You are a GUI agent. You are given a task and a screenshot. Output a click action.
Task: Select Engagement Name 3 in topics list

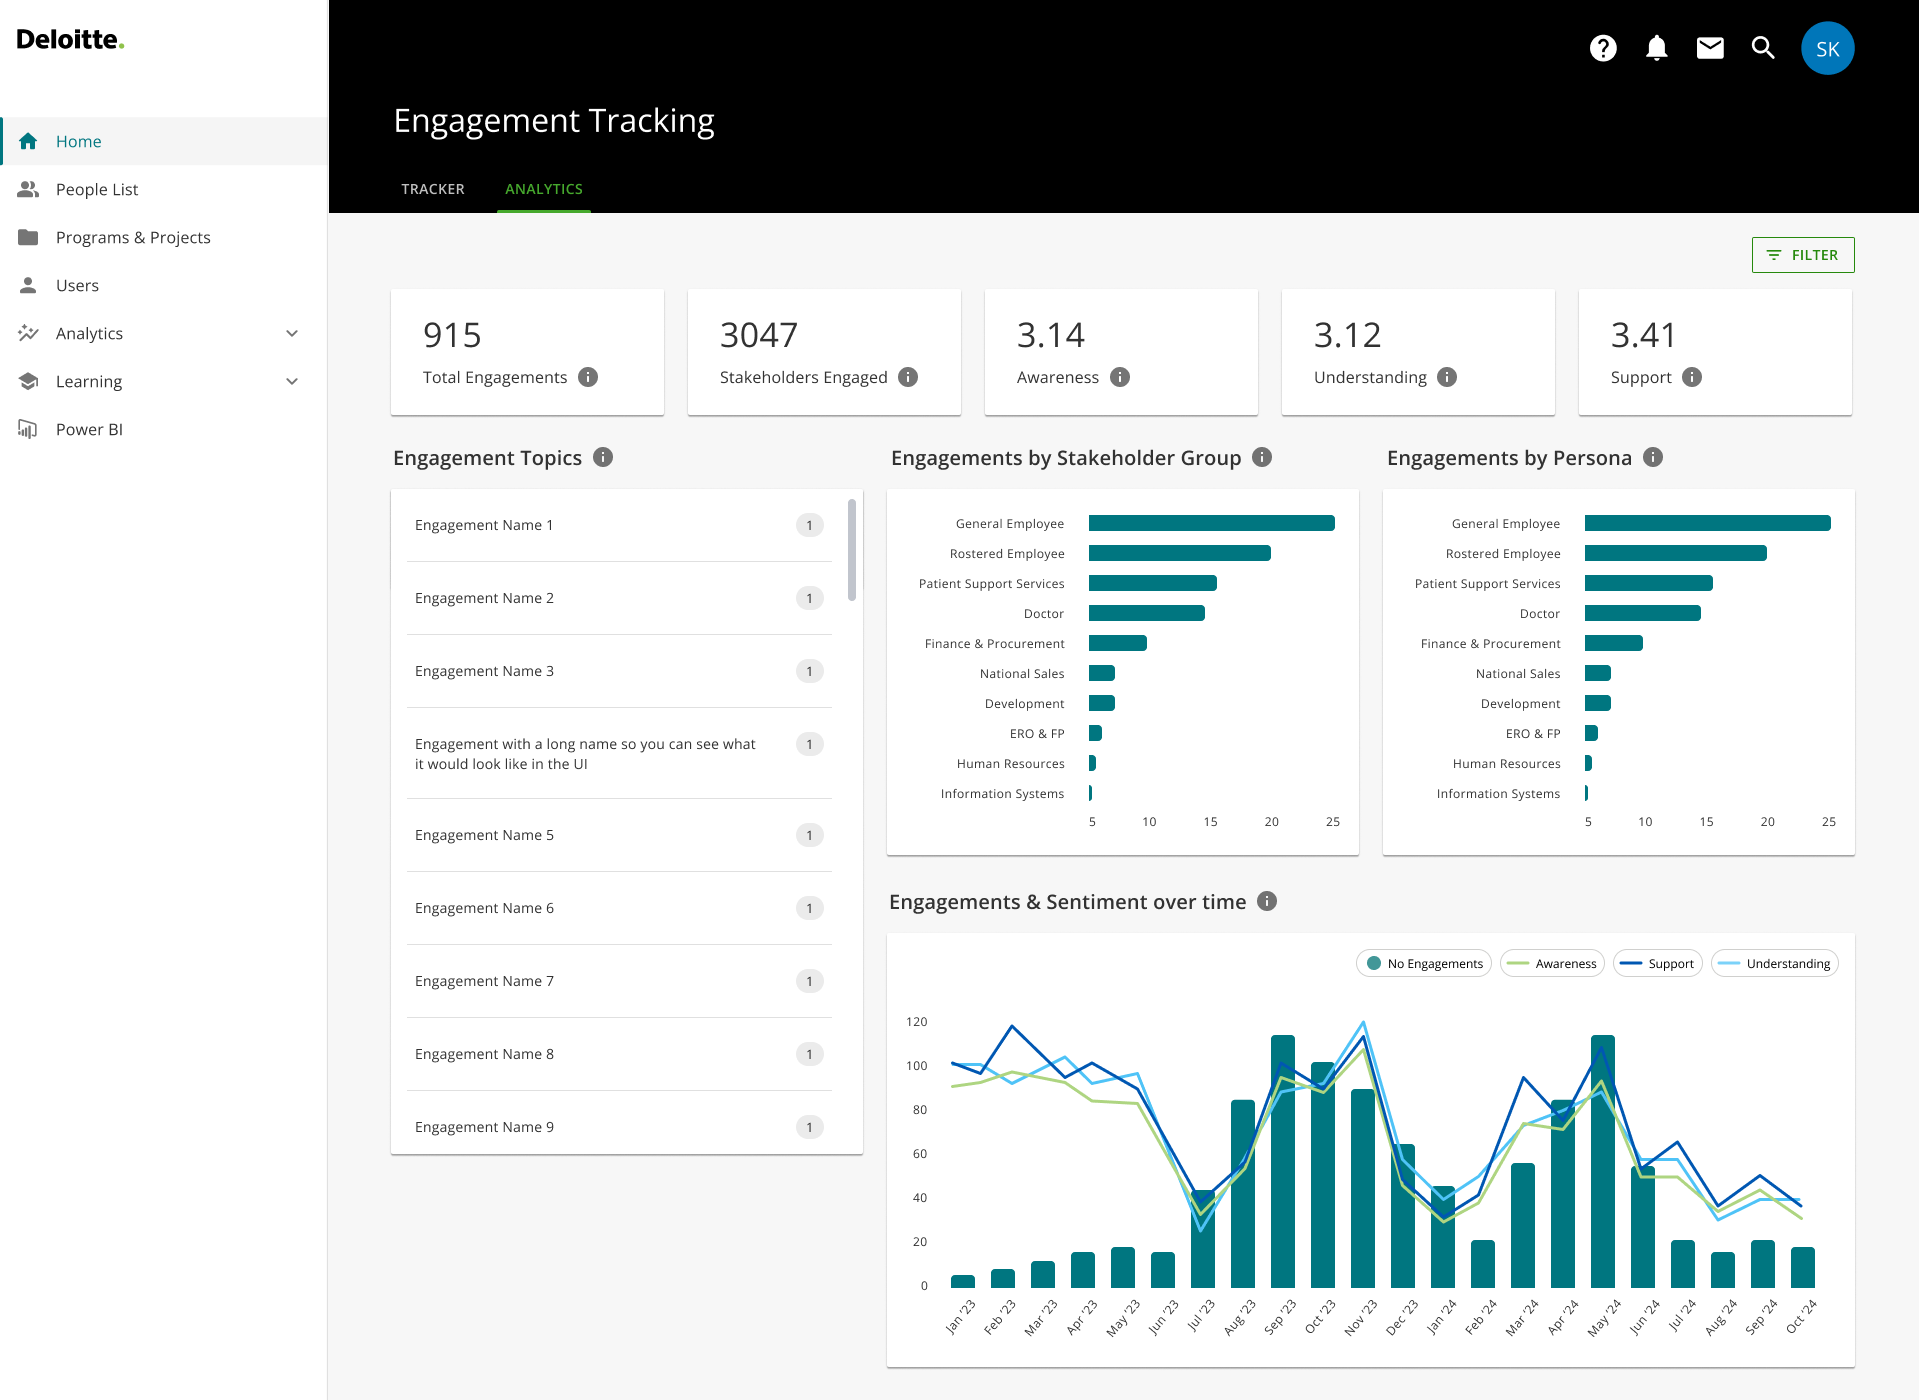pos(484,671)
